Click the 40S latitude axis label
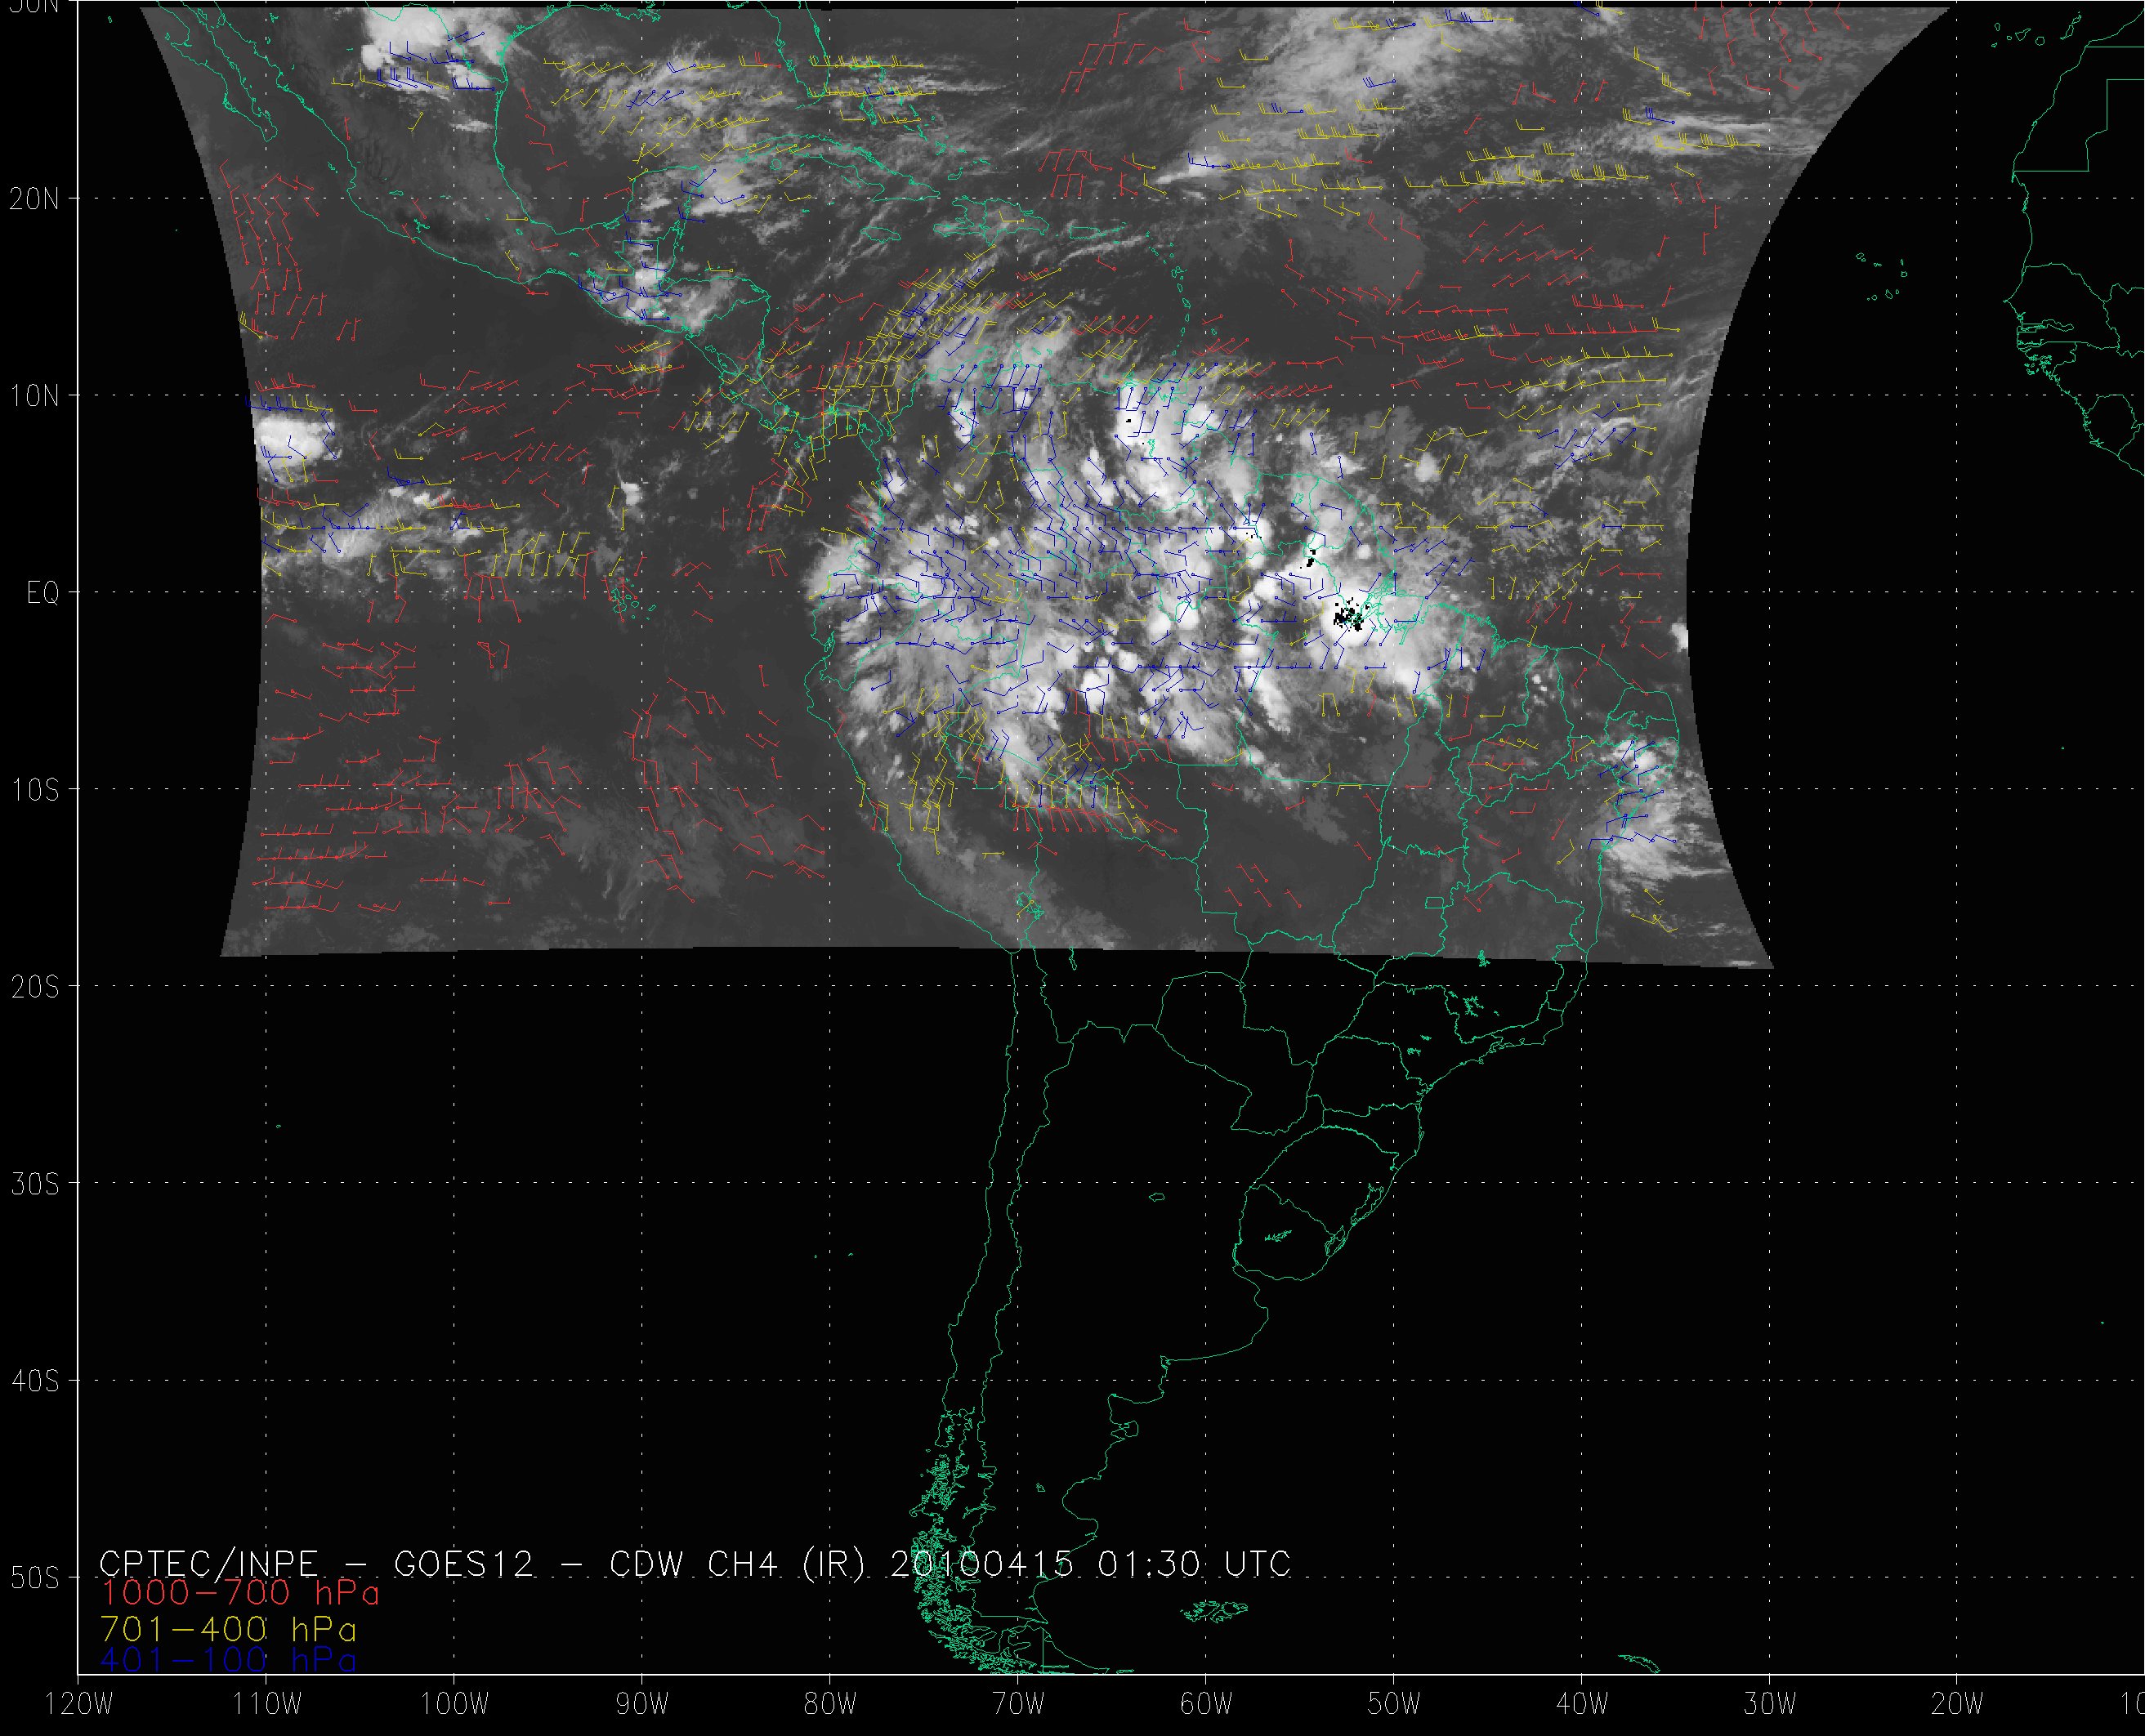The width and height of the screenshot is (2145, 1736). tap(34, 1381)
